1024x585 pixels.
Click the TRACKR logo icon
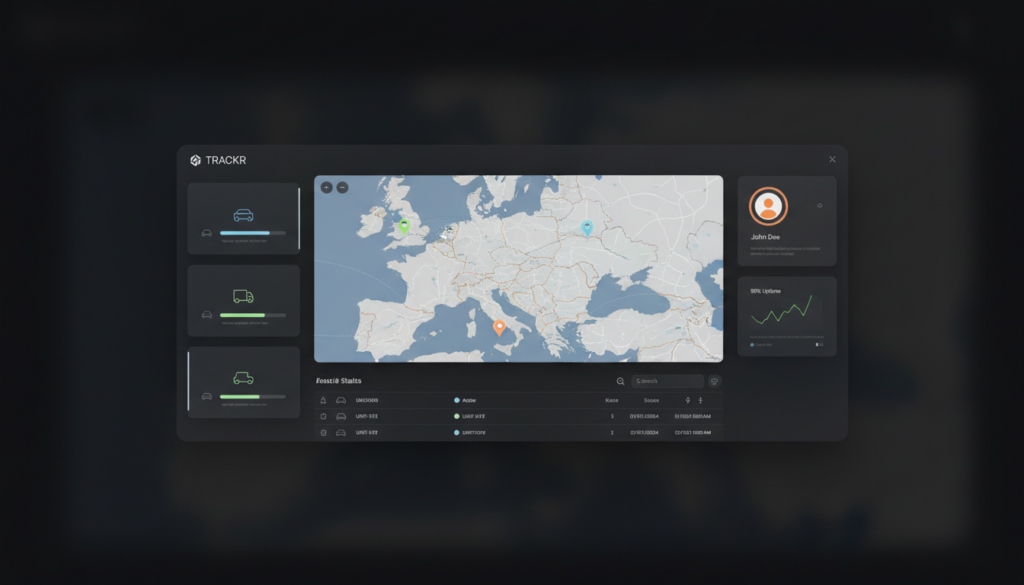(x=195, y=160)
